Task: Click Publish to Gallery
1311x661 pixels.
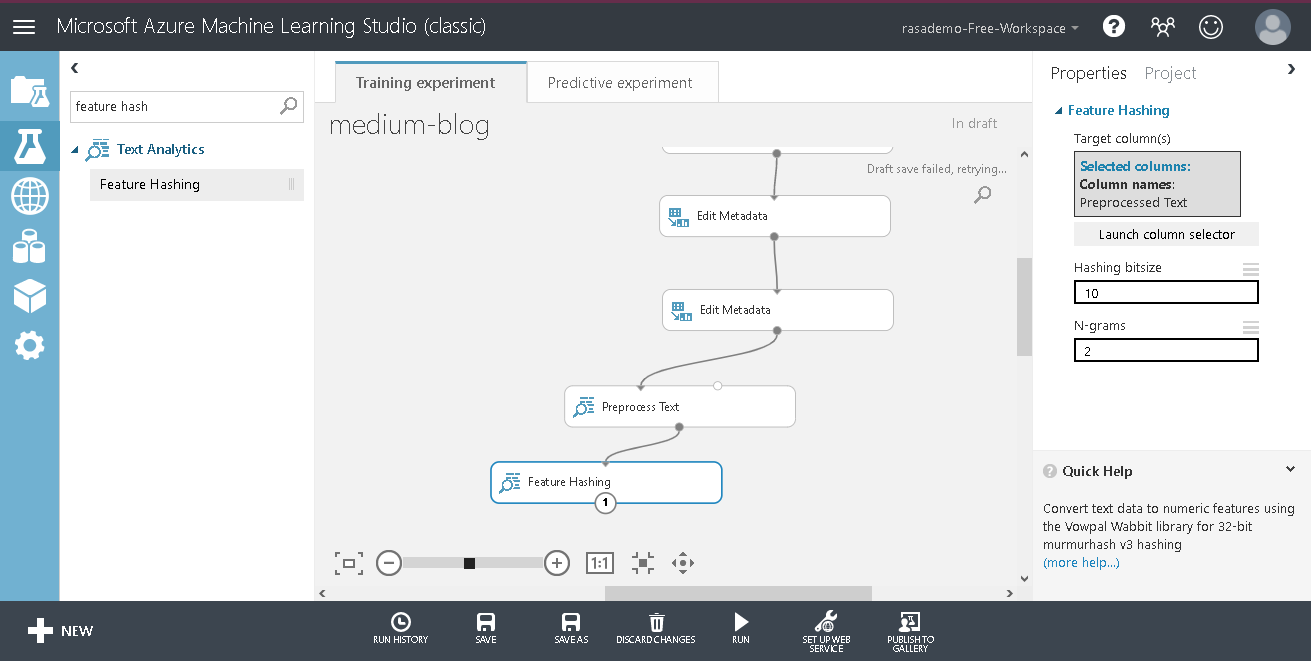Action: click(910, 631)
